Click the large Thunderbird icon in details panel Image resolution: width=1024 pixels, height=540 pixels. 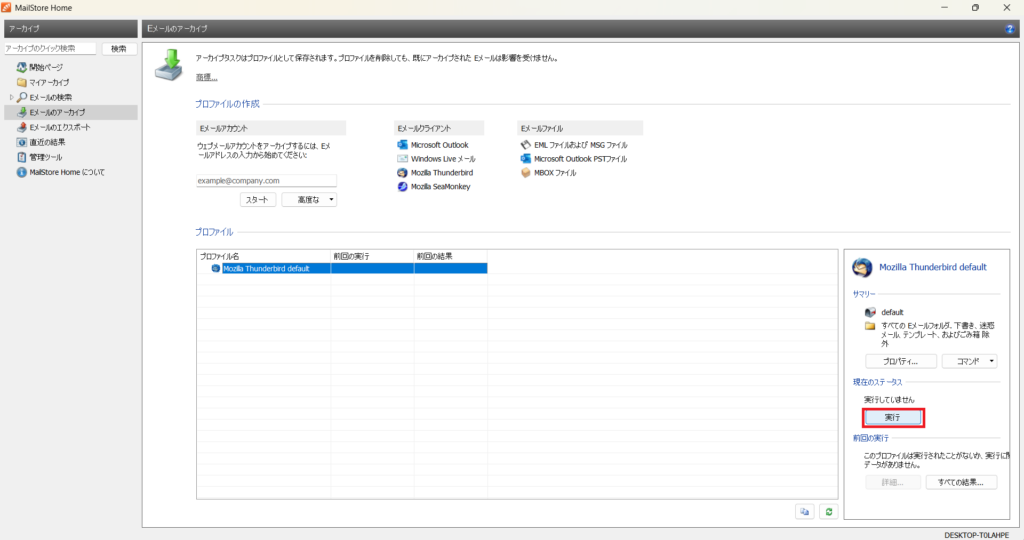click(x=862, y=268)
